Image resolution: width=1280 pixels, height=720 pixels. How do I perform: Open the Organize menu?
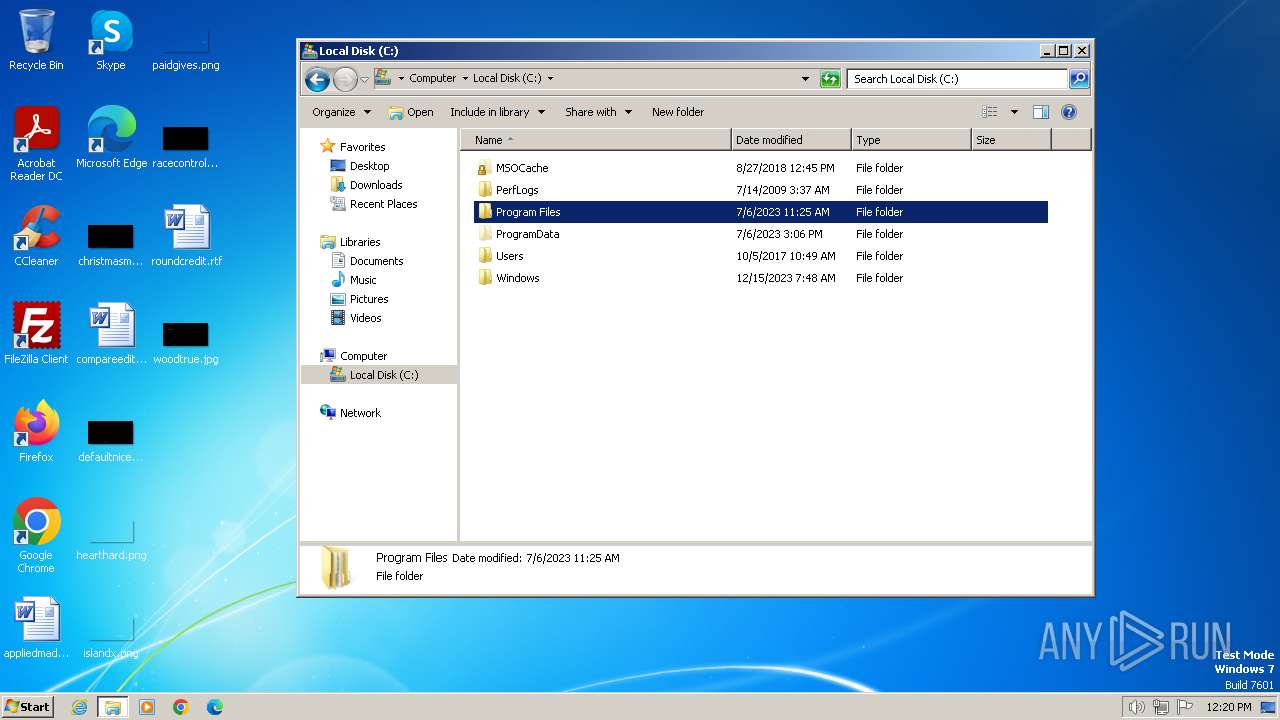341,112
